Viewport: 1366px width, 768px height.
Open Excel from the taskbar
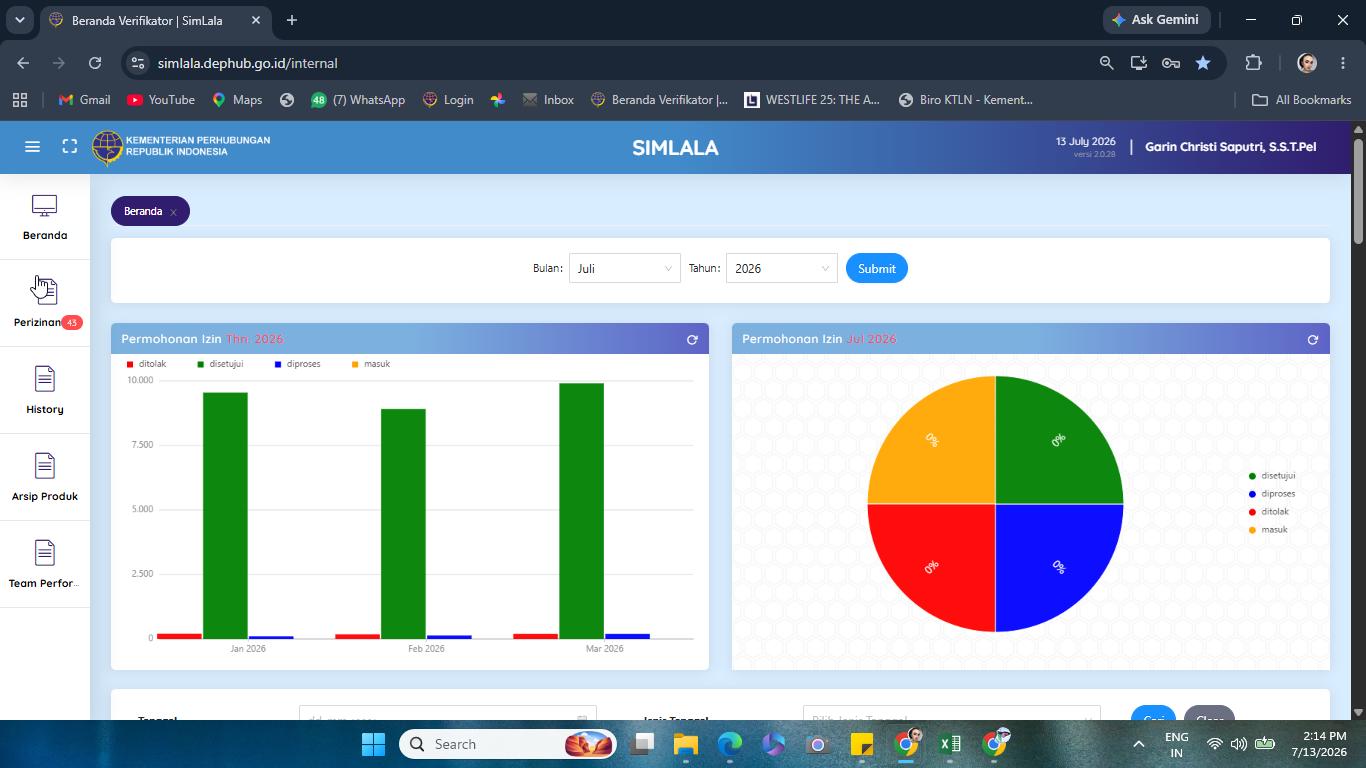[x=950, y=744]
